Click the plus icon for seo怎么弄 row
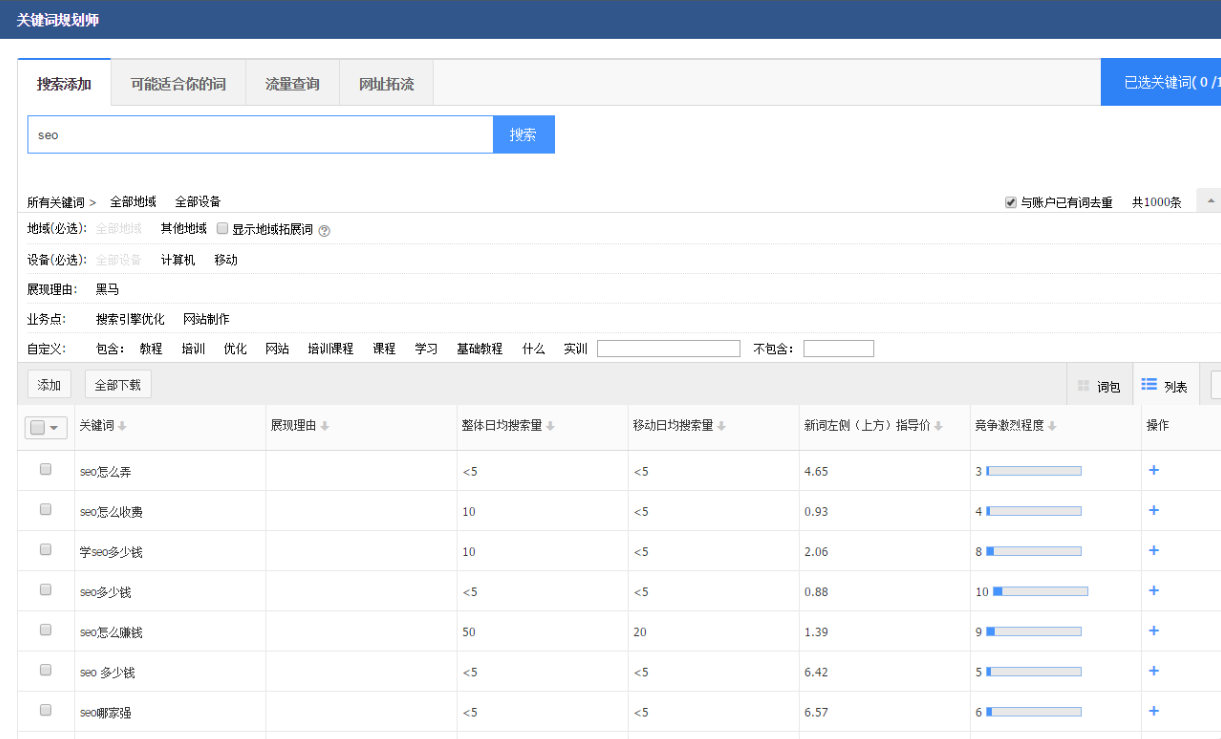The width and height of the screenshot is (1221, 739). pyautogui.click(x=1153, y=470)
